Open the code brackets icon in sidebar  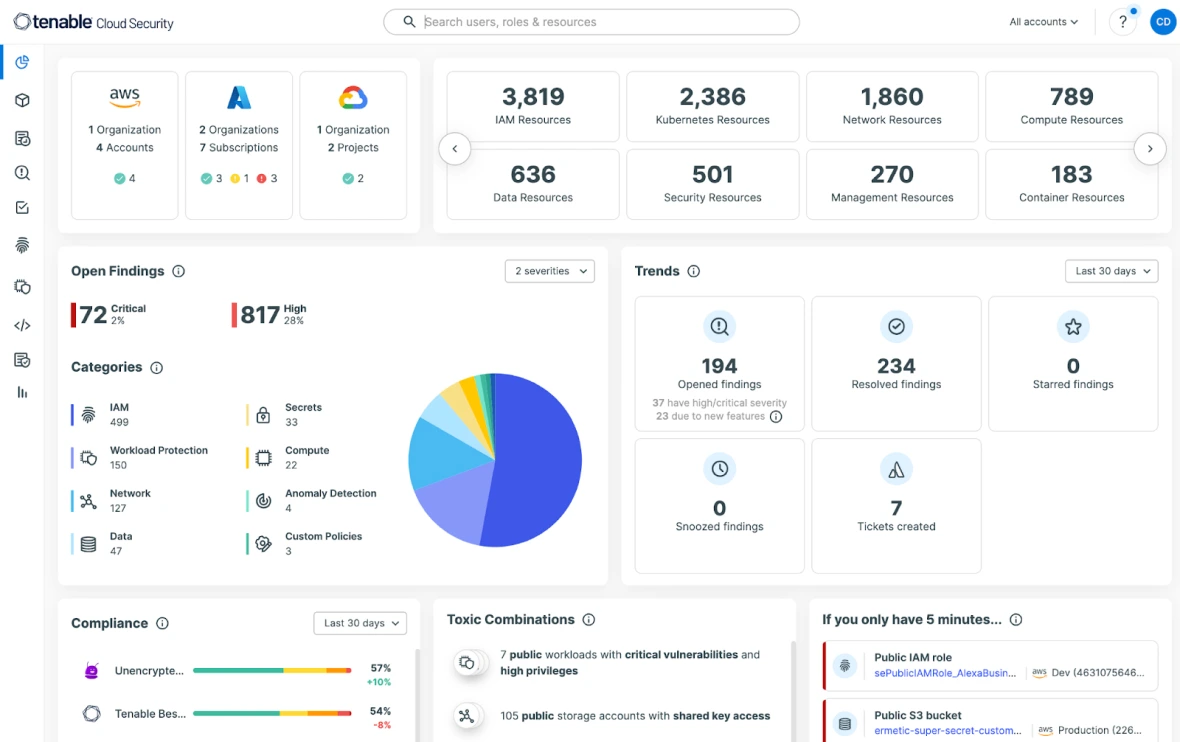click(x=22, y=325)
